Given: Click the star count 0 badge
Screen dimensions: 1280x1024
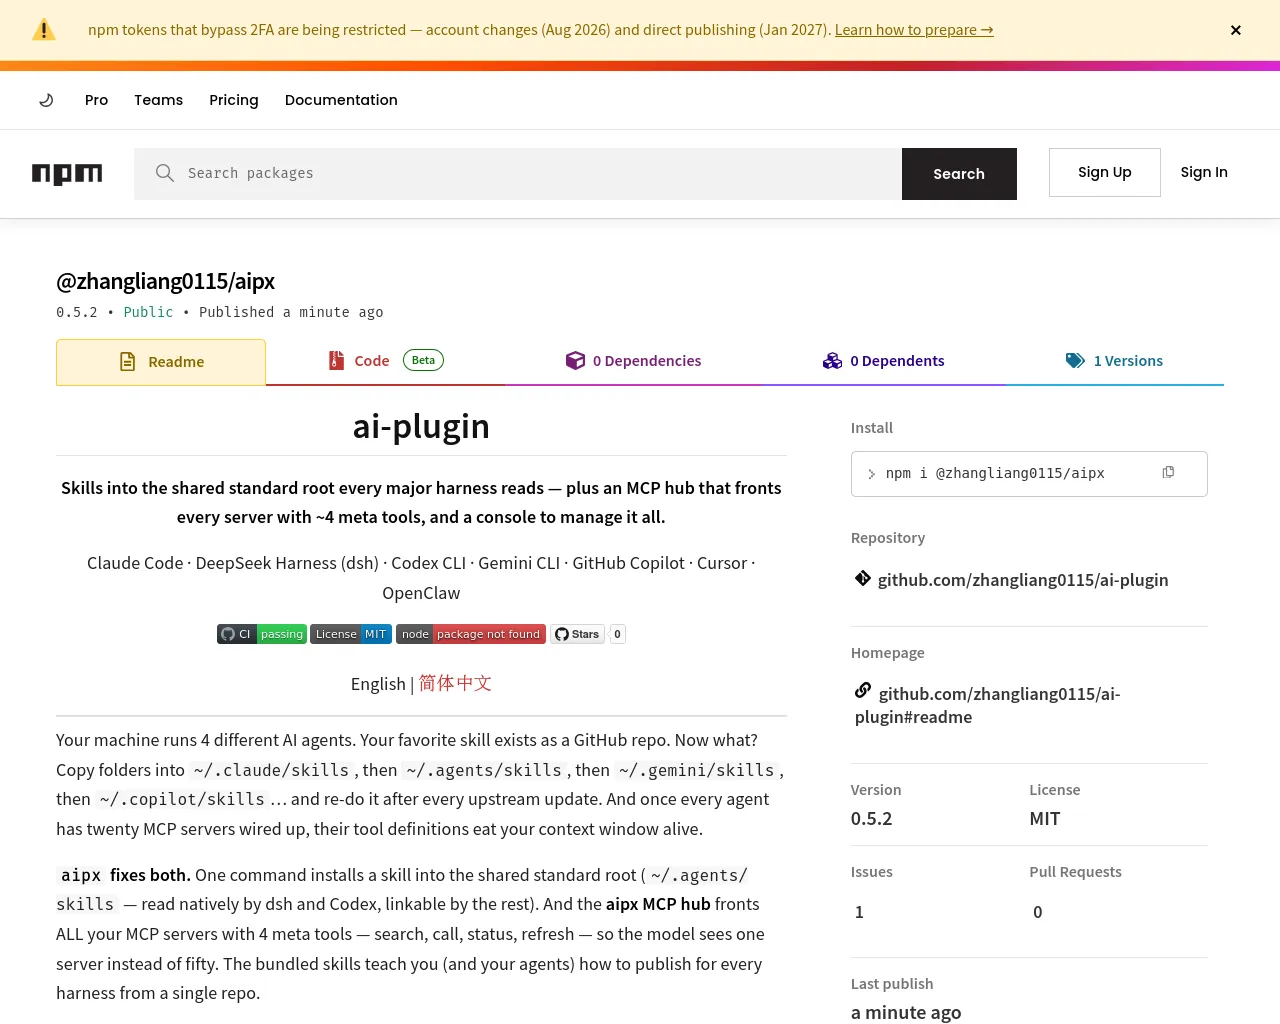Looking at the screenshot, I should coord(618,634).
